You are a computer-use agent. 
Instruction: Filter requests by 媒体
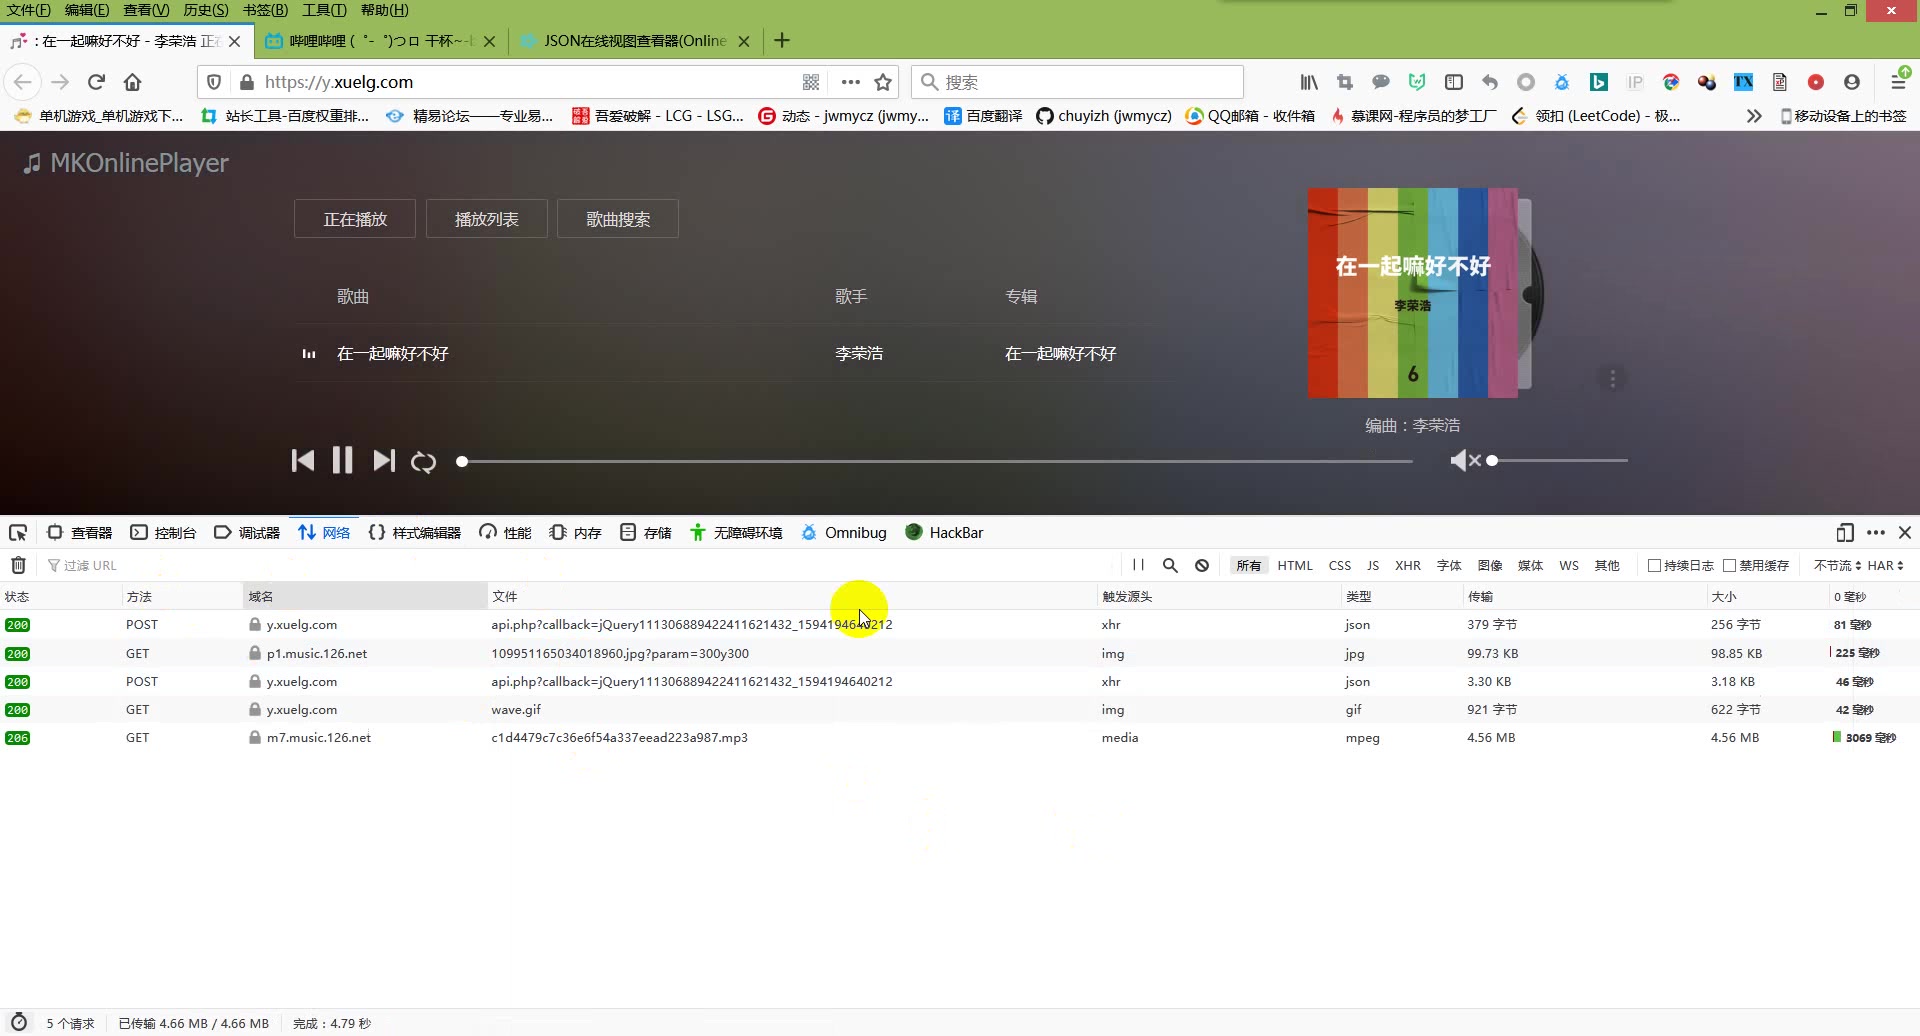1530,565
